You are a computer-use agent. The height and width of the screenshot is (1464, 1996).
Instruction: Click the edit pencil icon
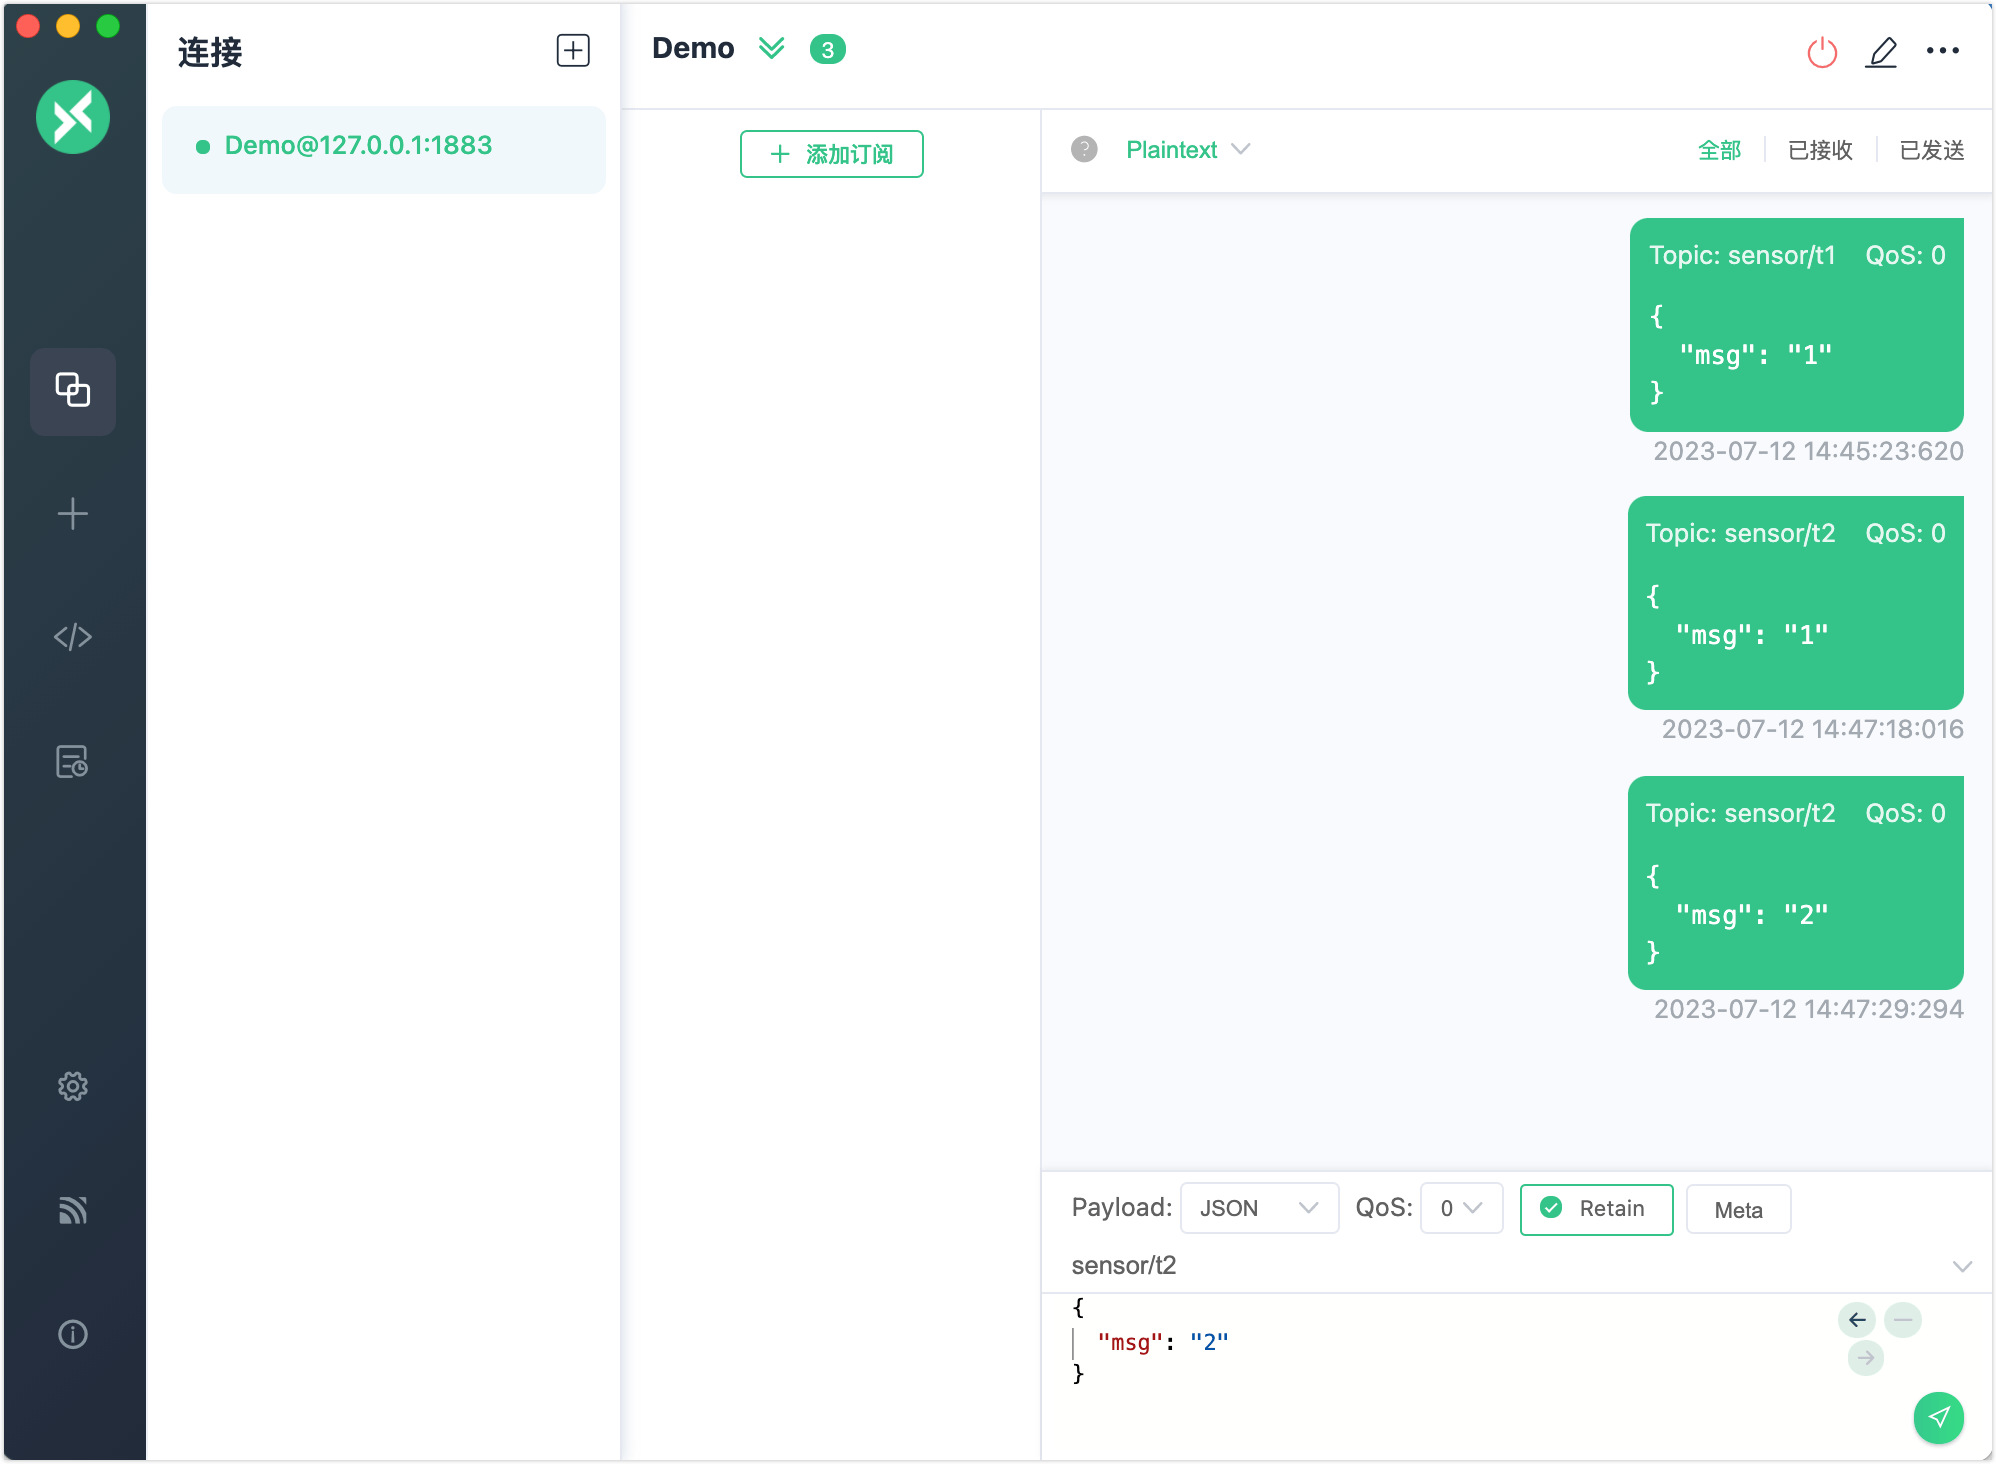(1881, 52)
